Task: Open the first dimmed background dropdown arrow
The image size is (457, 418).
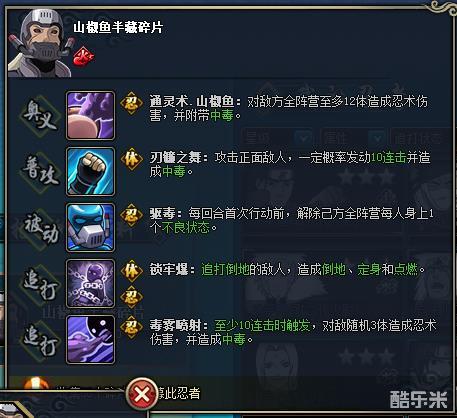Action: 303,137
